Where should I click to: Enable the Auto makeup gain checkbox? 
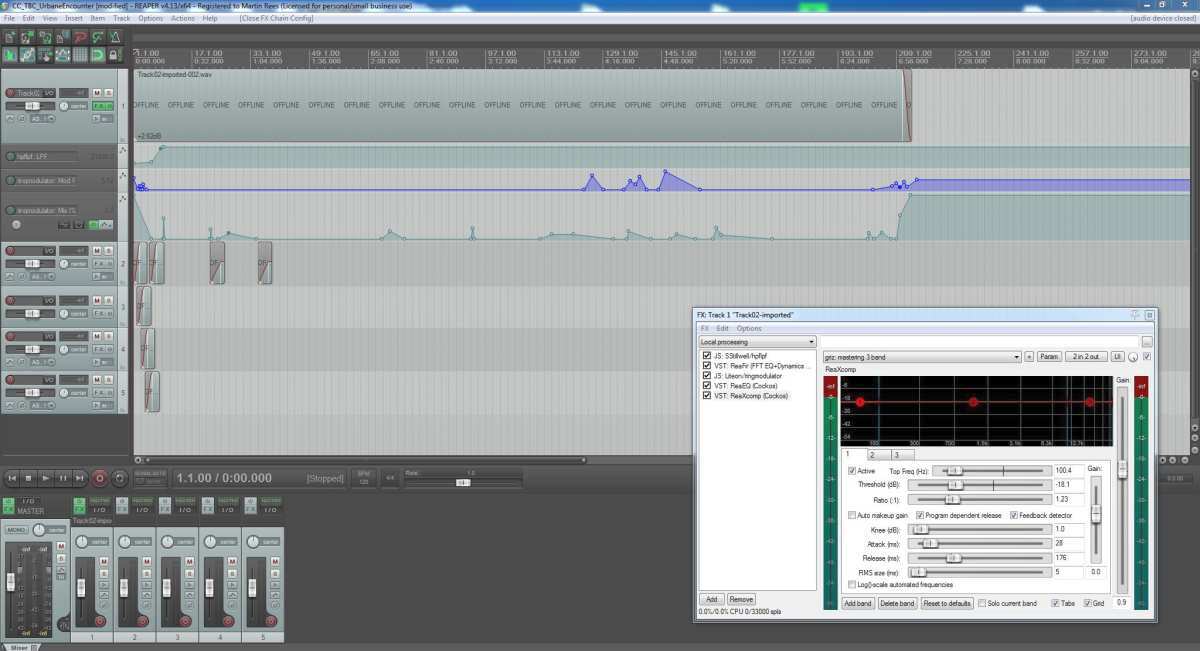coord(852,515)
